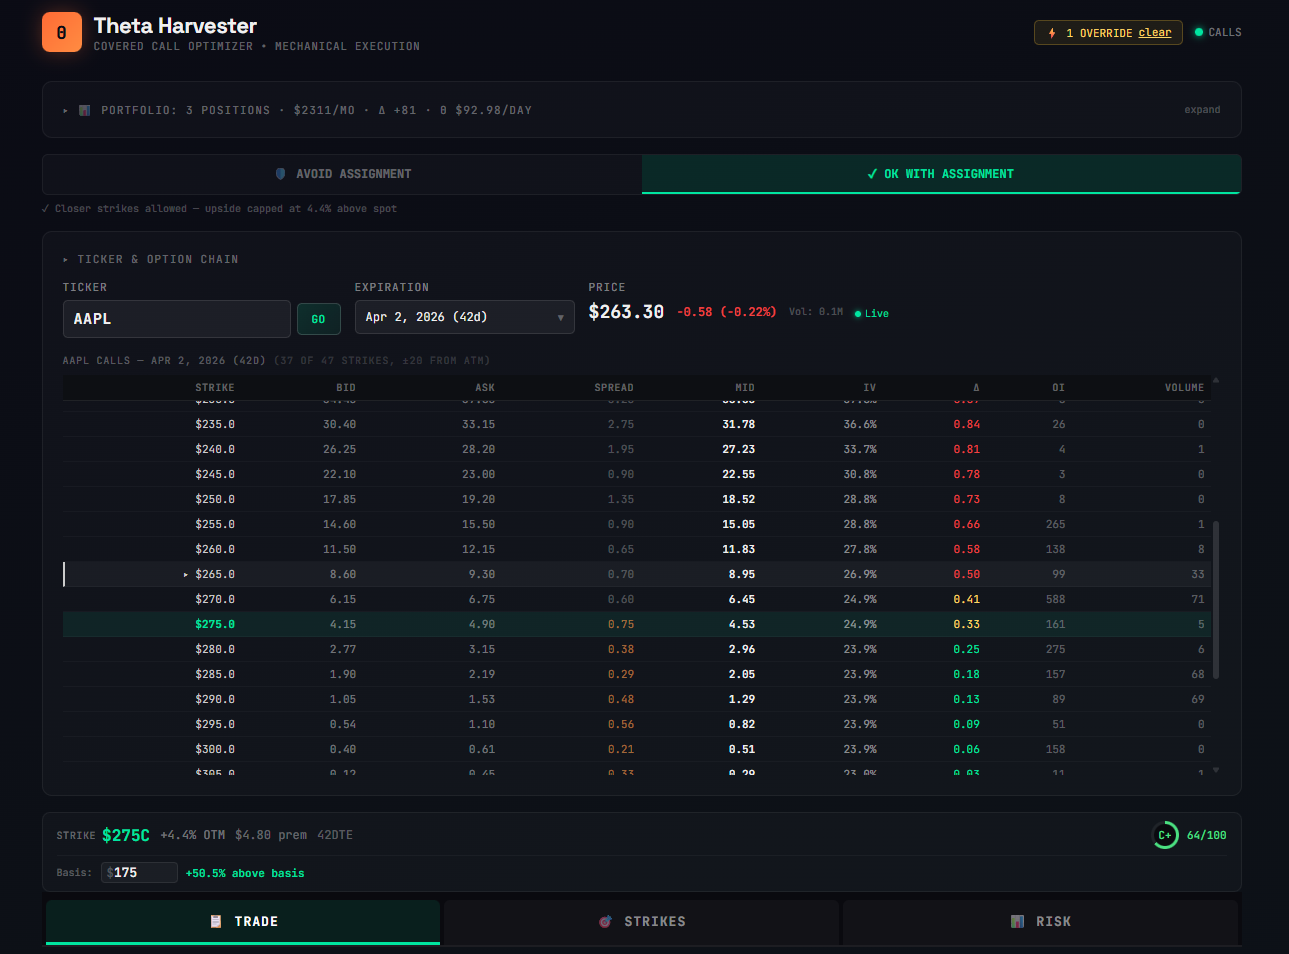Viewport: 1289px width, 954px height.
Task: Click the chart icon beside RISK
Action: pos(1017,922)
